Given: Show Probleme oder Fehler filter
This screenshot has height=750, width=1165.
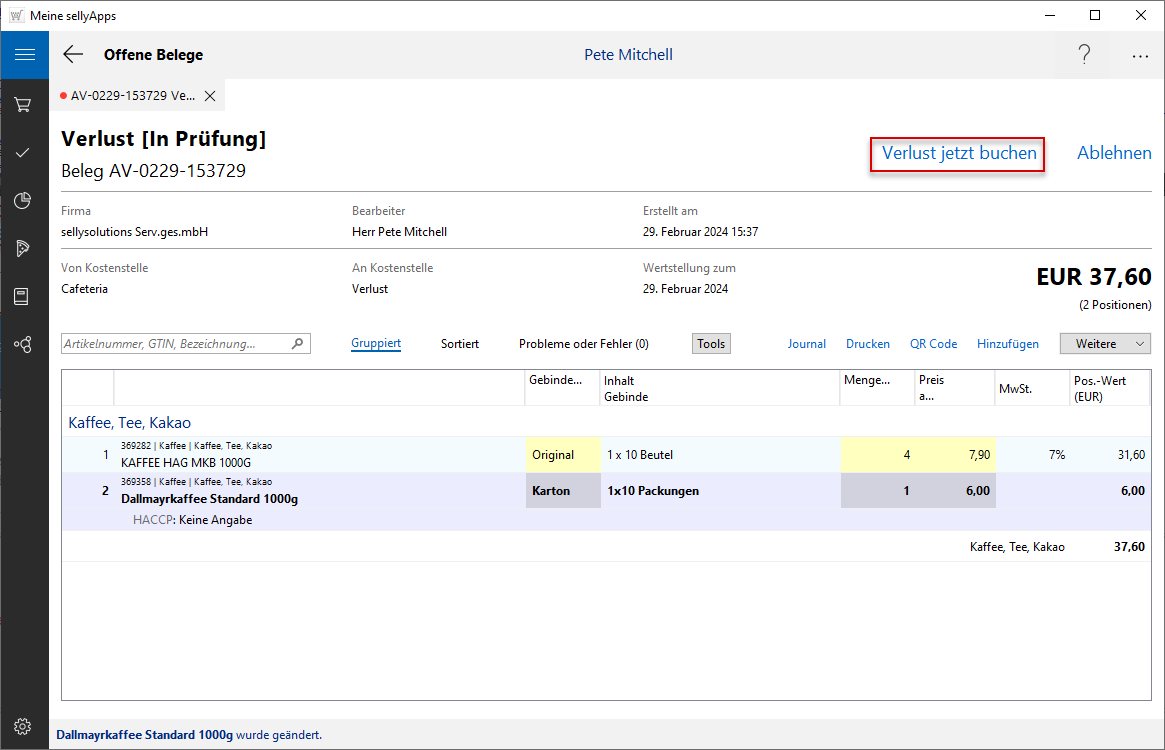Looking at the screenshot, I should [x=583, y=343].
